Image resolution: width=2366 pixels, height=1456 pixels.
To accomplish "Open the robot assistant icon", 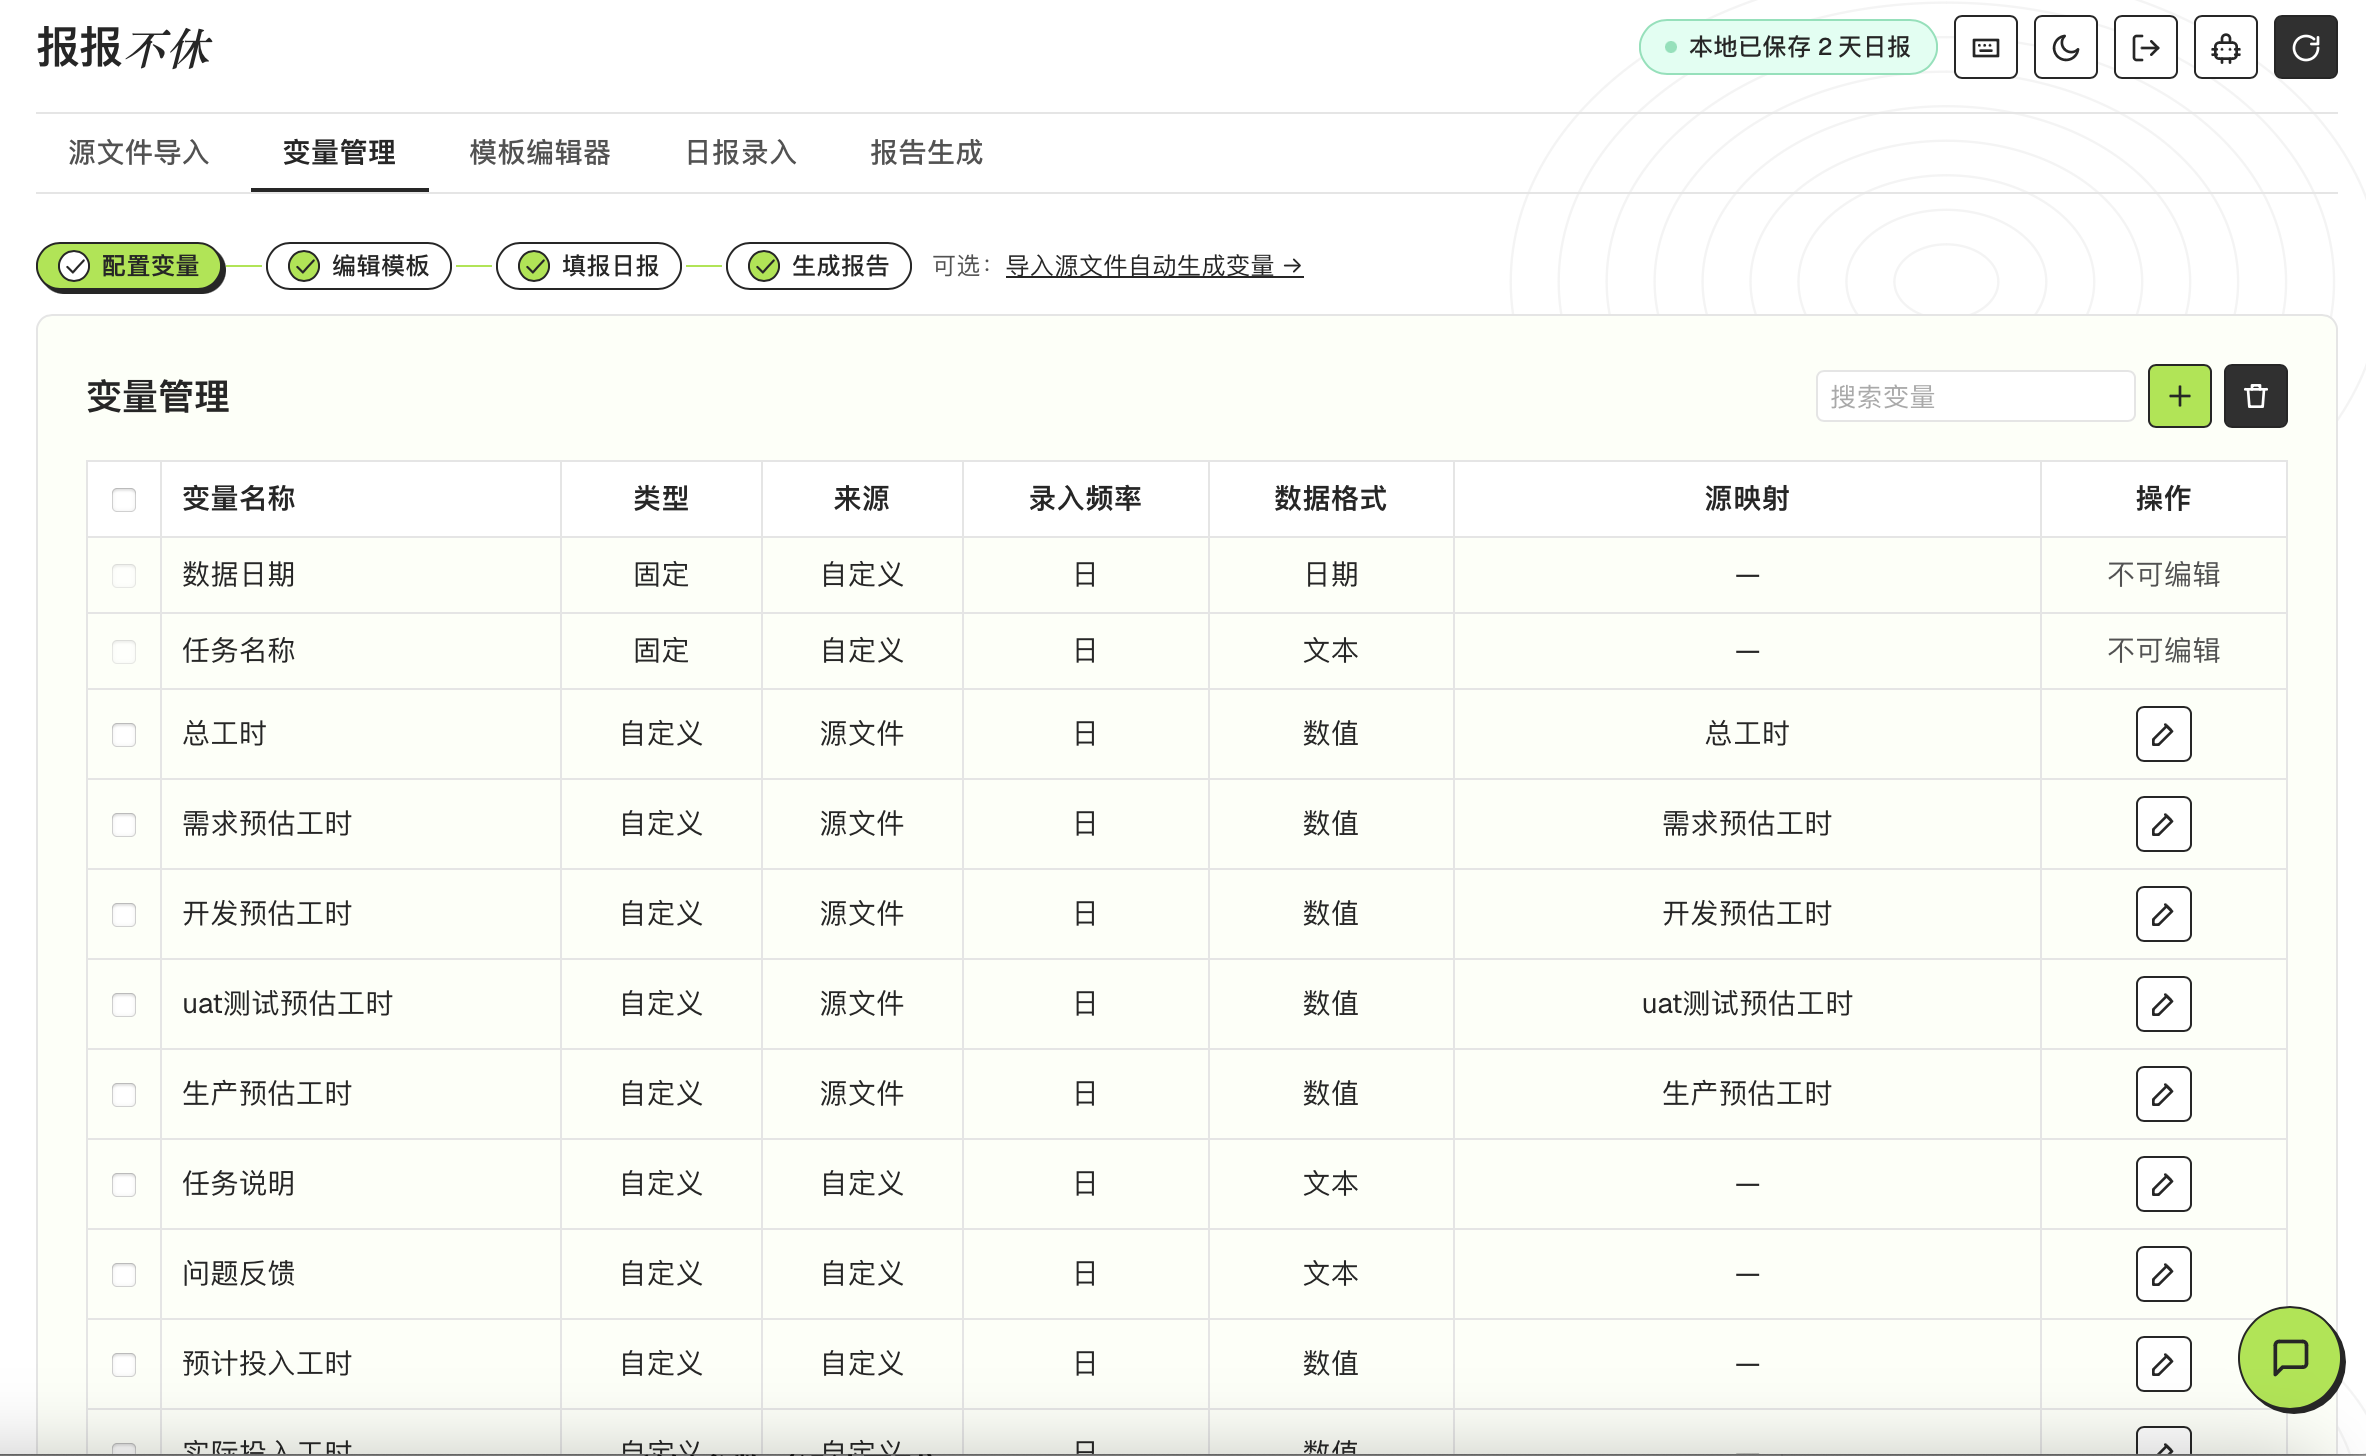I will [2225, 47].
